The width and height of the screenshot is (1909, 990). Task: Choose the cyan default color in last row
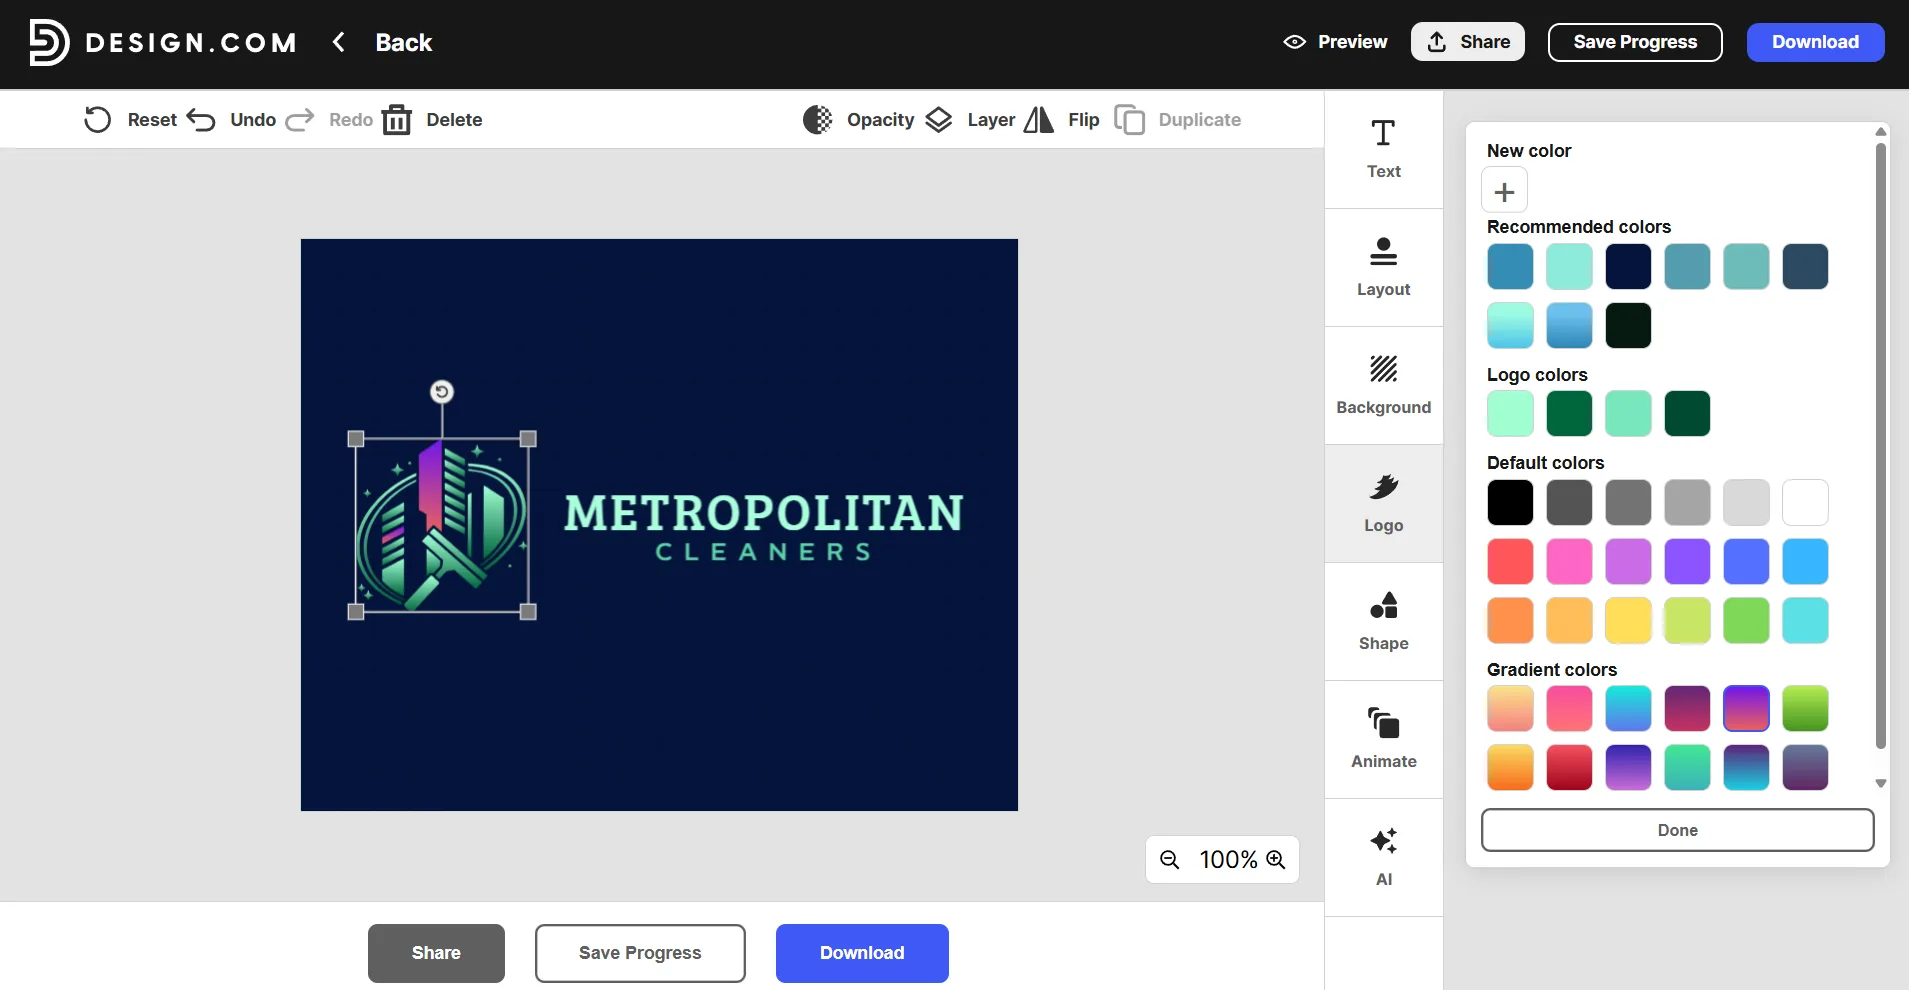(x=1805, y=620)
